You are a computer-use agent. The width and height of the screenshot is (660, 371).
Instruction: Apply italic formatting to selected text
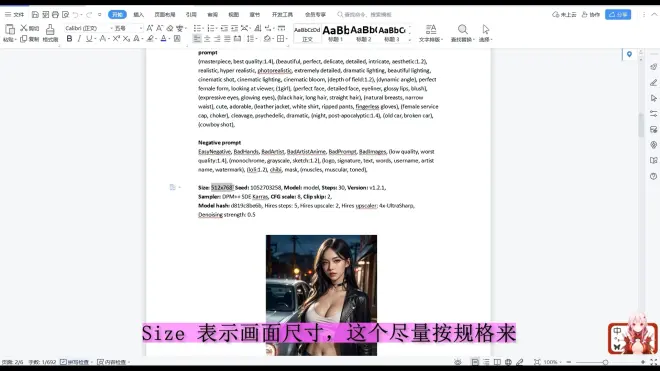pyautogui.click(x=79, y=39)
